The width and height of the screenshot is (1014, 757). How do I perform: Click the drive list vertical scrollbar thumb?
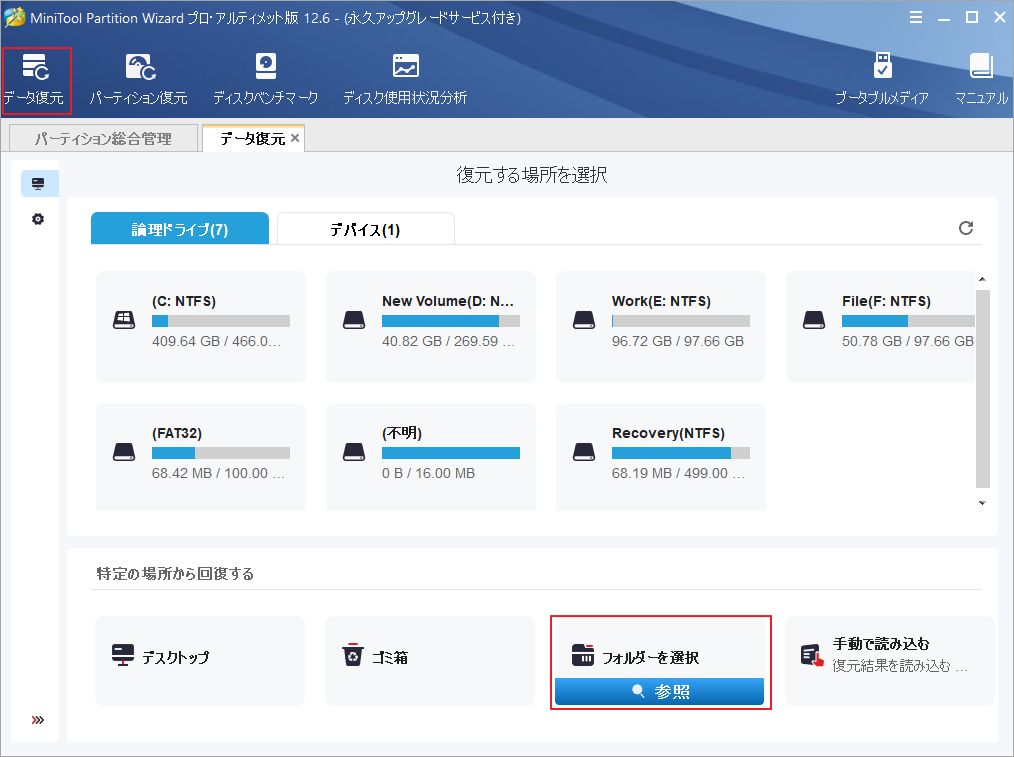(x=982, y=388)
